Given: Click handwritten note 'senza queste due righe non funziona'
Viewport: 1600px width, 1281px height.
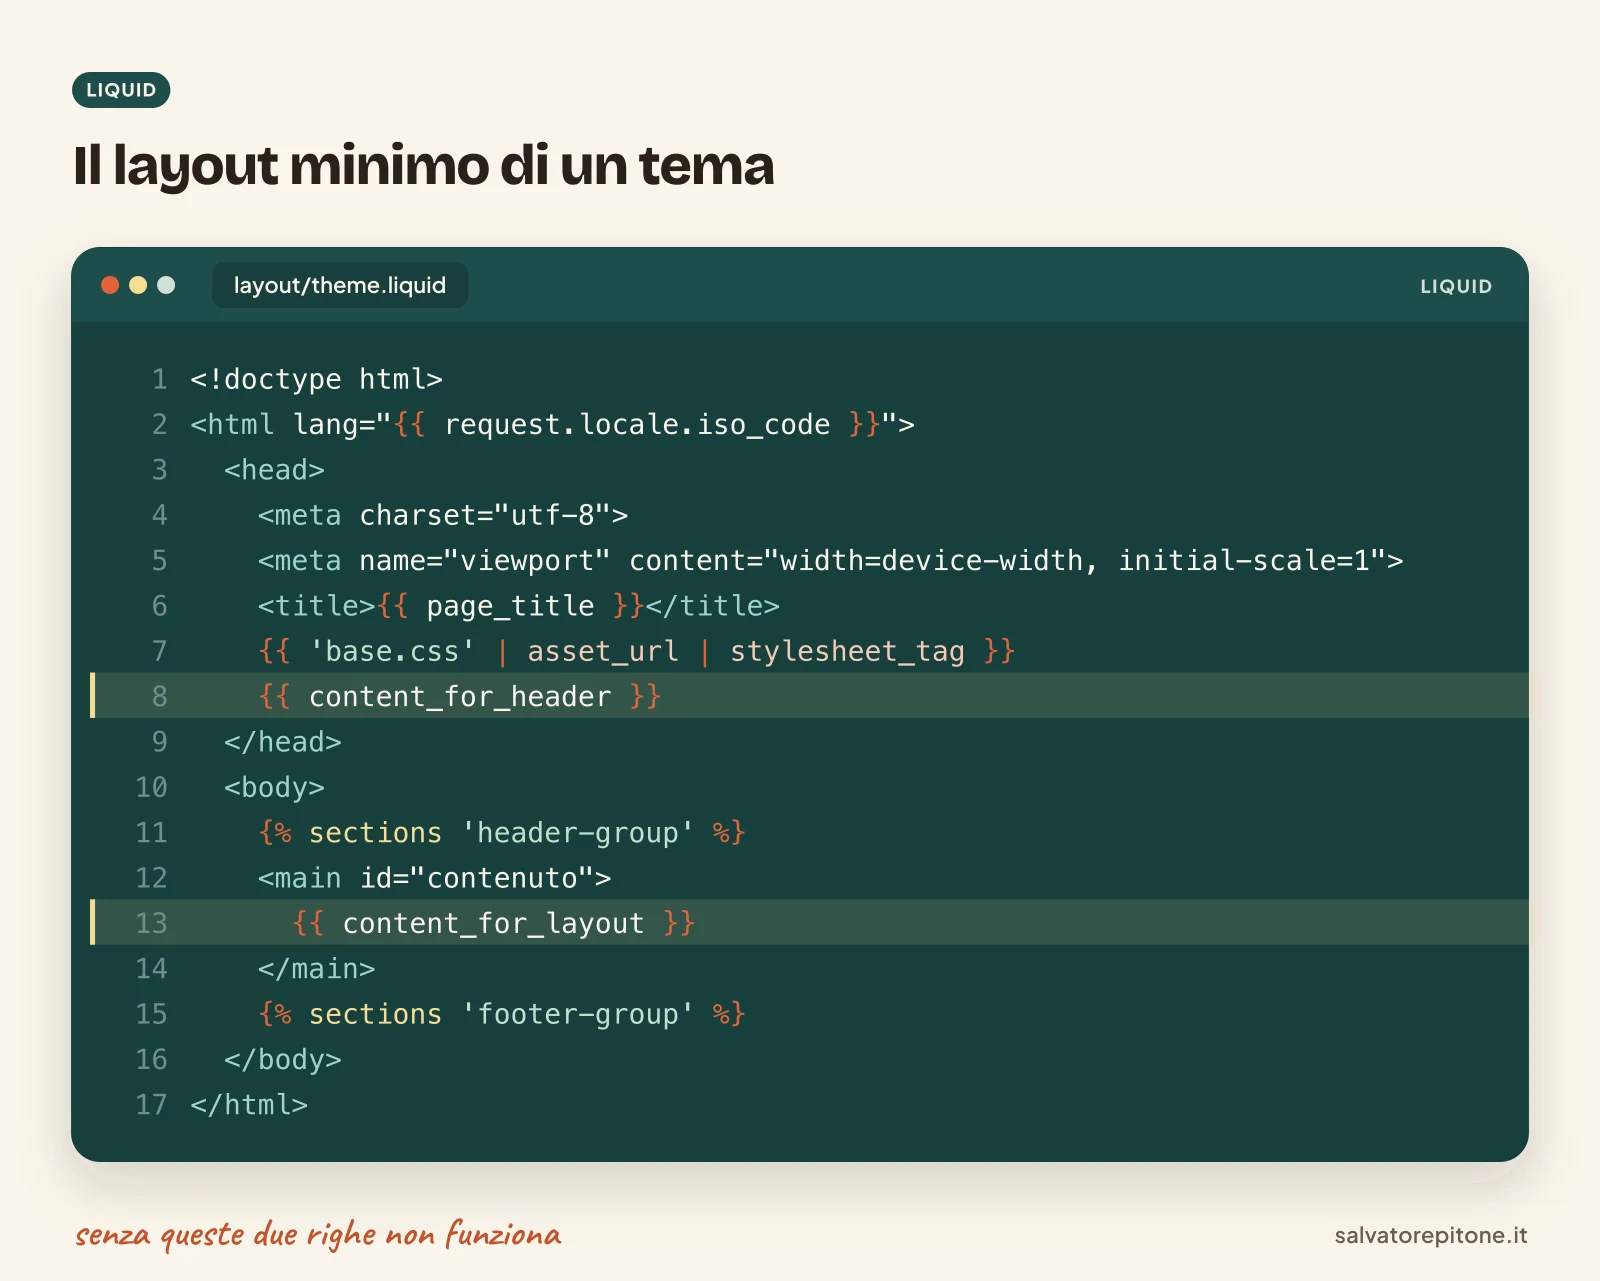Looking at the screenshot, I should coord(318,1235).
